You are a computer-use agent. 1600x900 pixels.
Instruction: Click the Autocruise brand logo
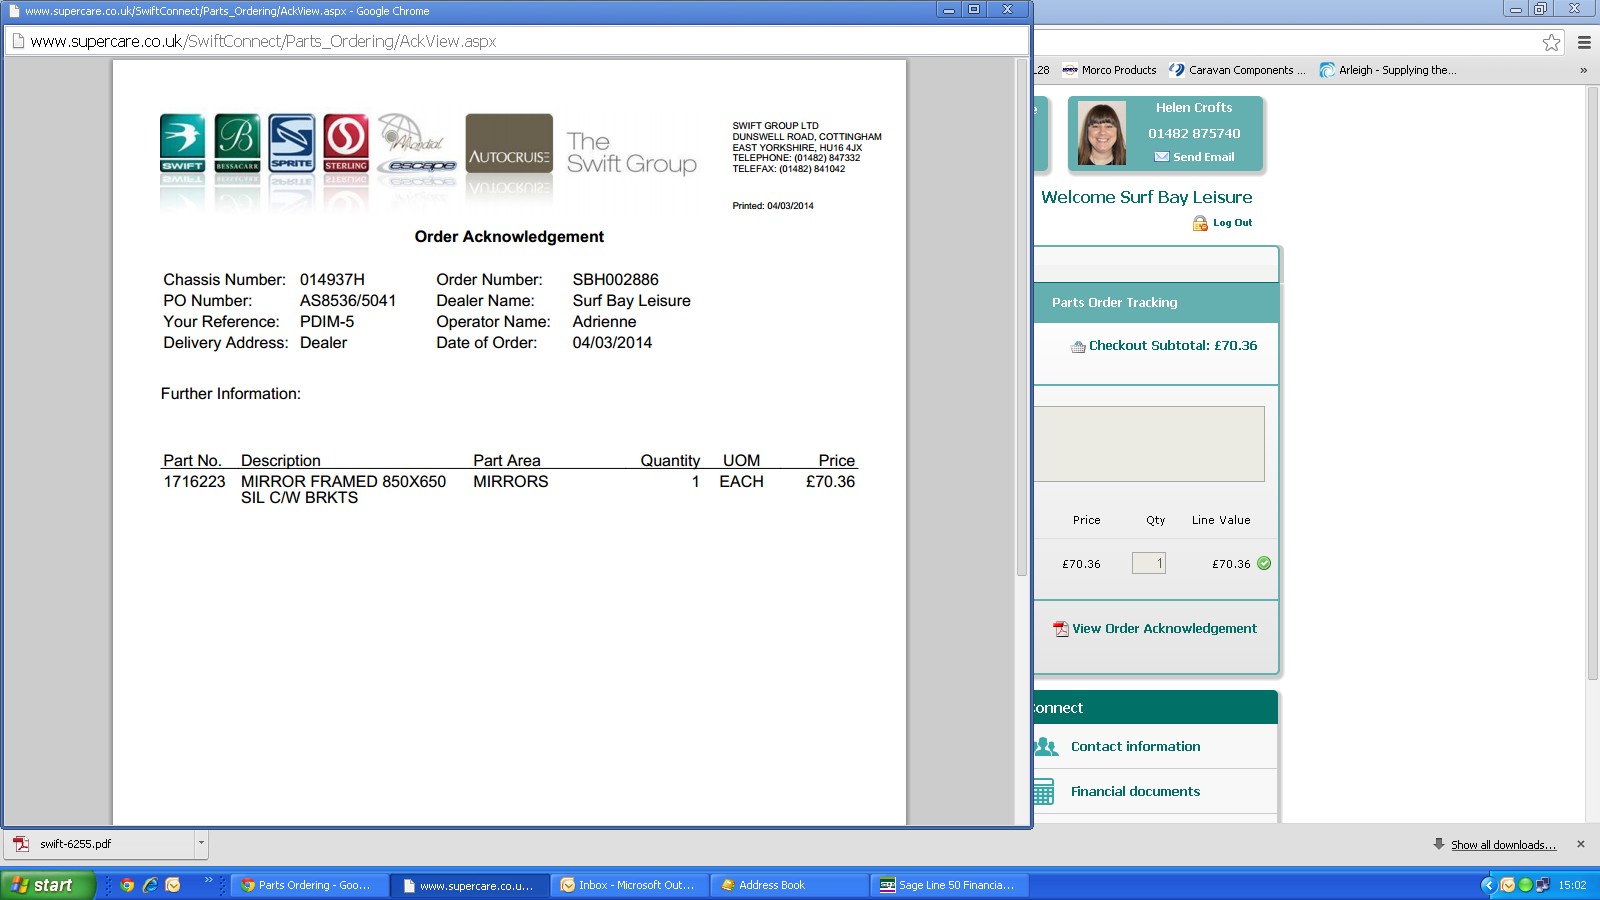pyautogui.click(x=509, y=143)
